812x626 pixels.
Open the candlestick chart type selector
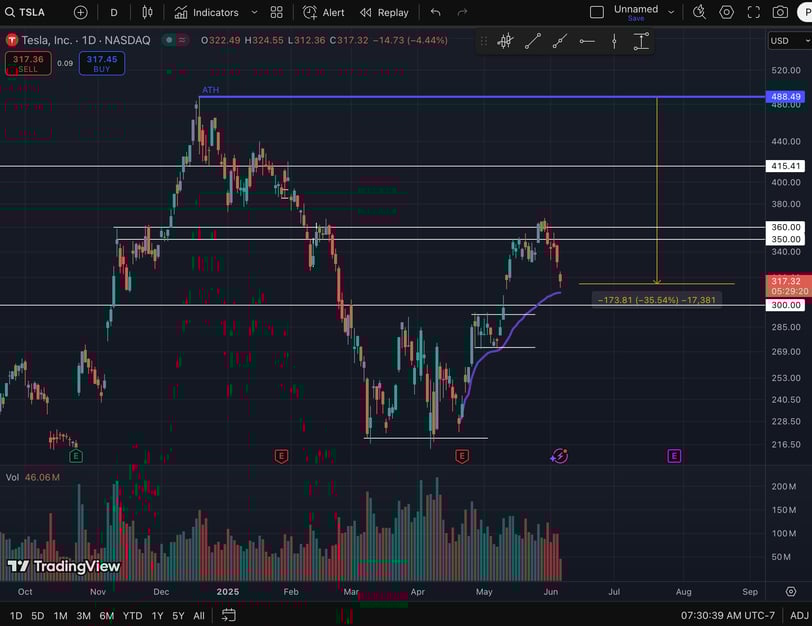147,12
